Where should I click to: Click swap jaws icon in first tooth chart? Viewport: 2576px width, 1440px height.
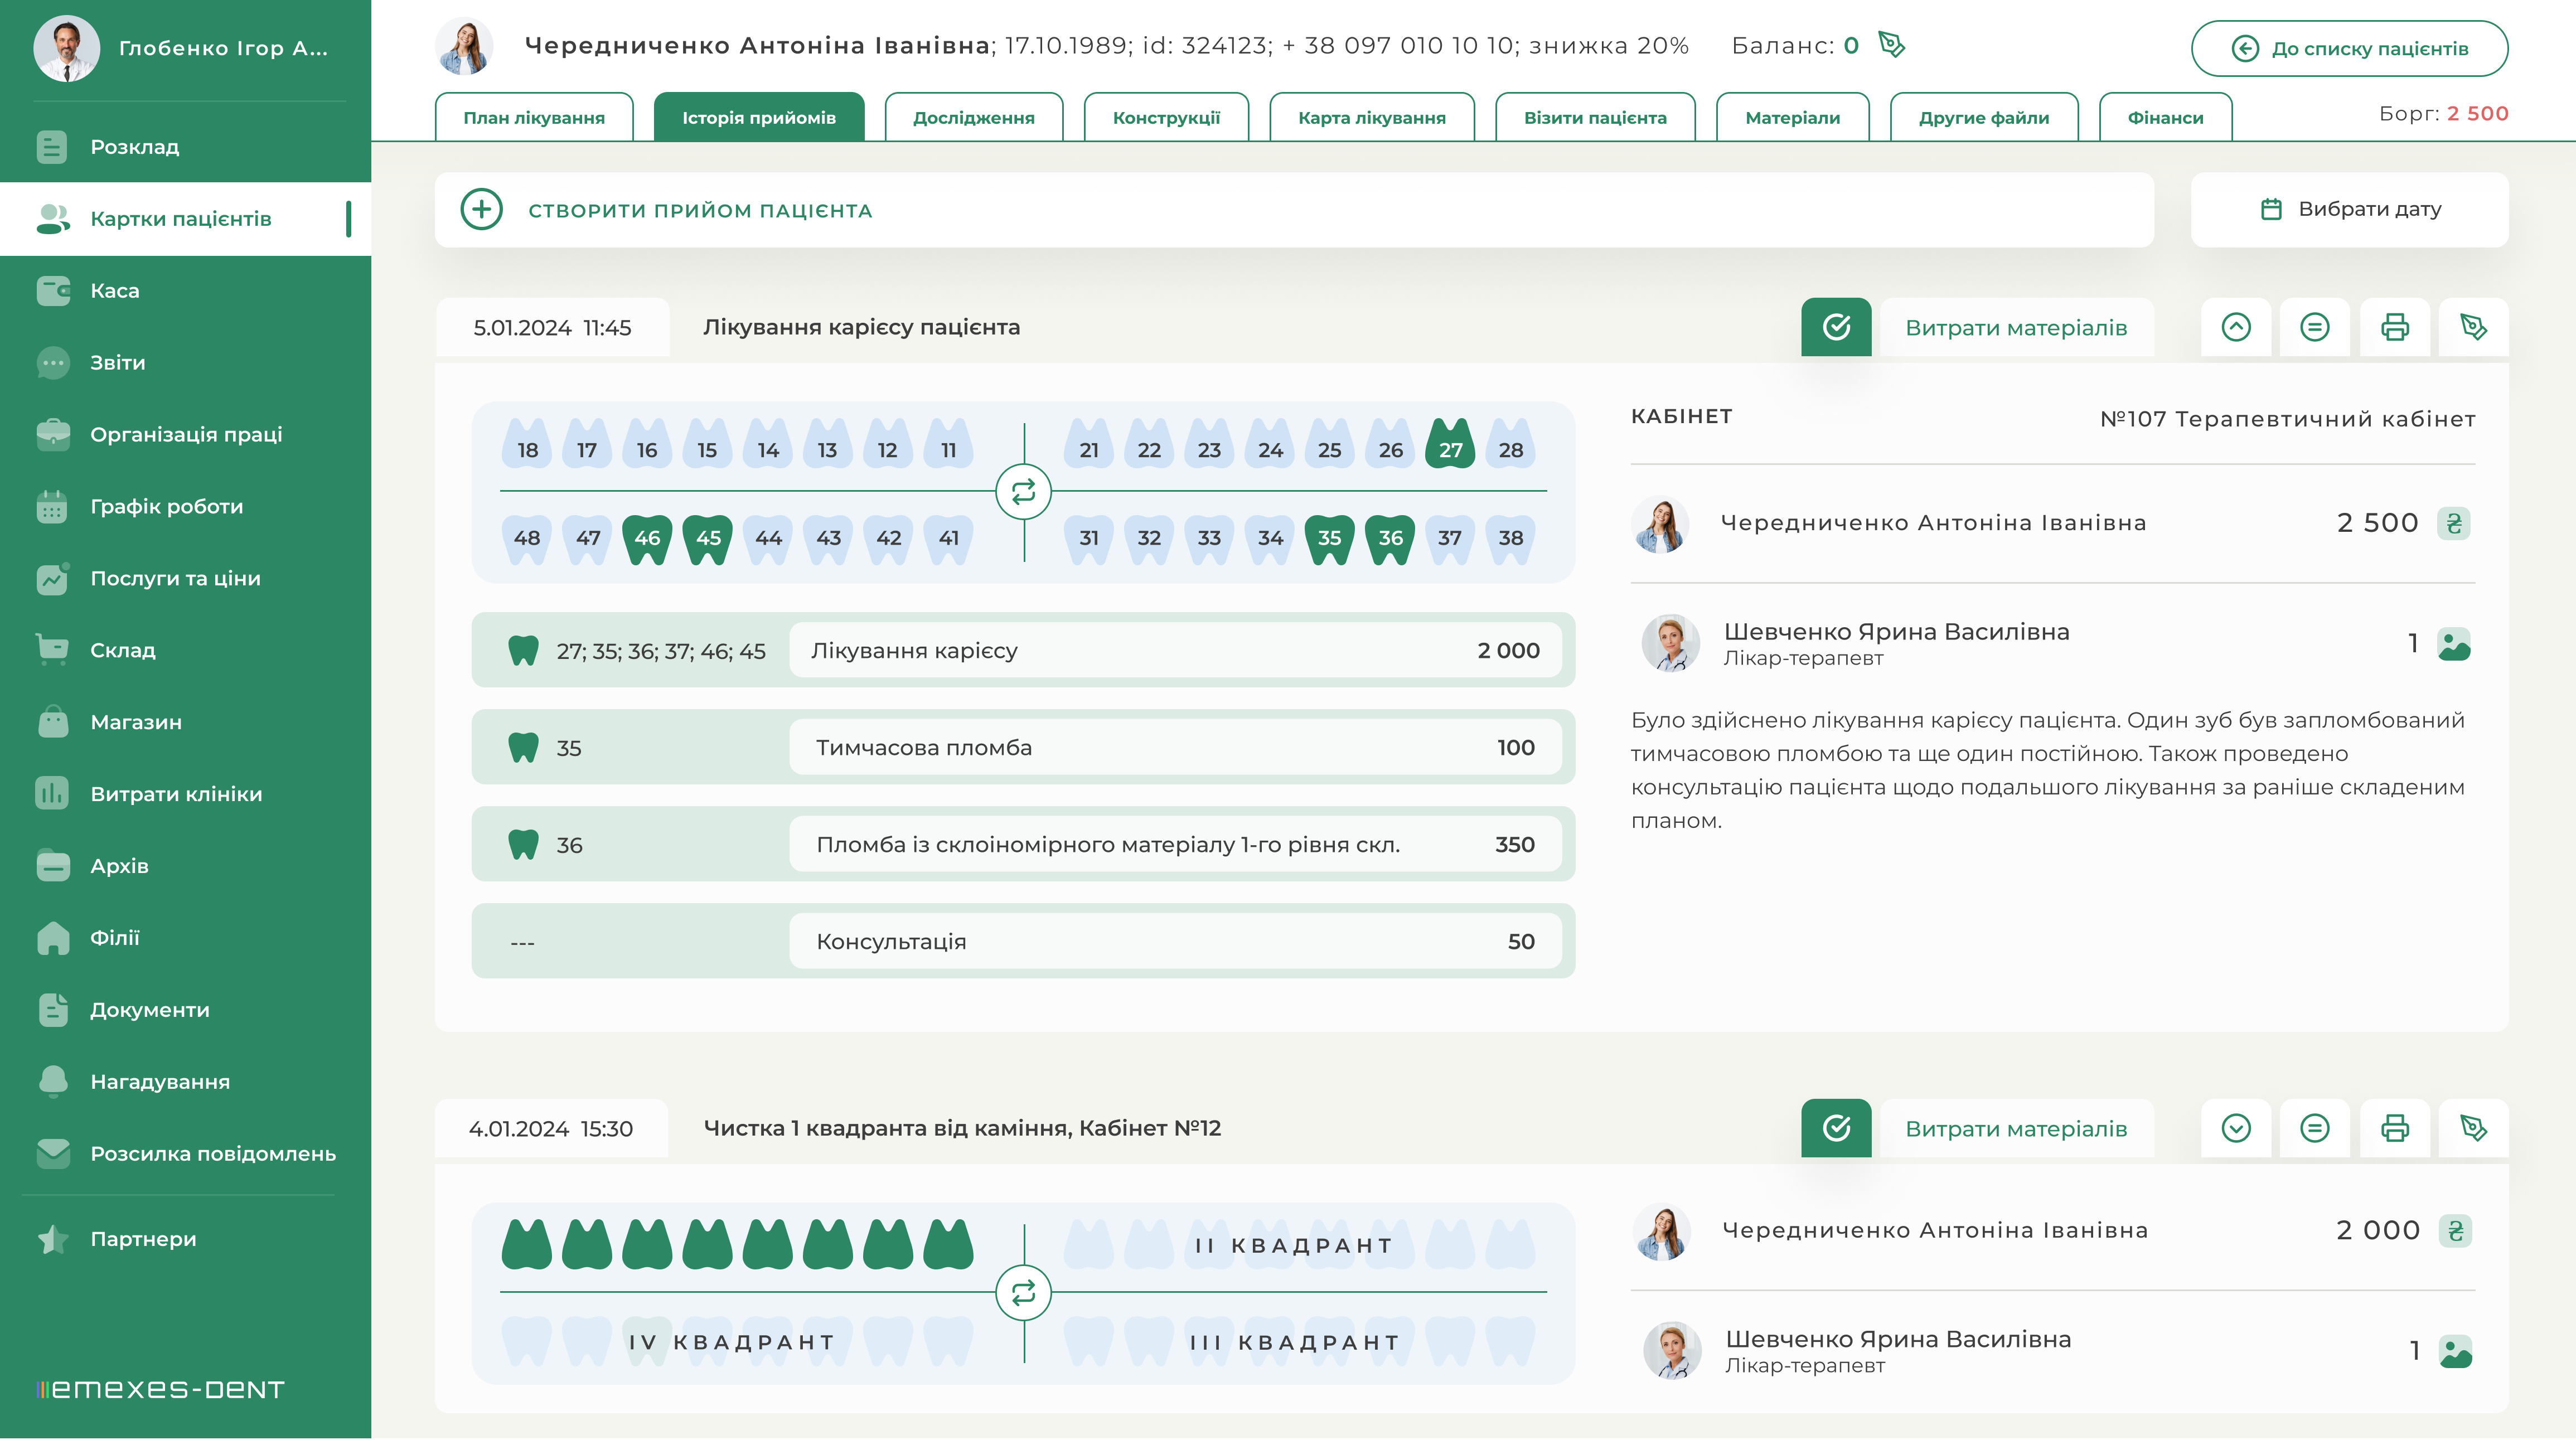click(1023, 492)
